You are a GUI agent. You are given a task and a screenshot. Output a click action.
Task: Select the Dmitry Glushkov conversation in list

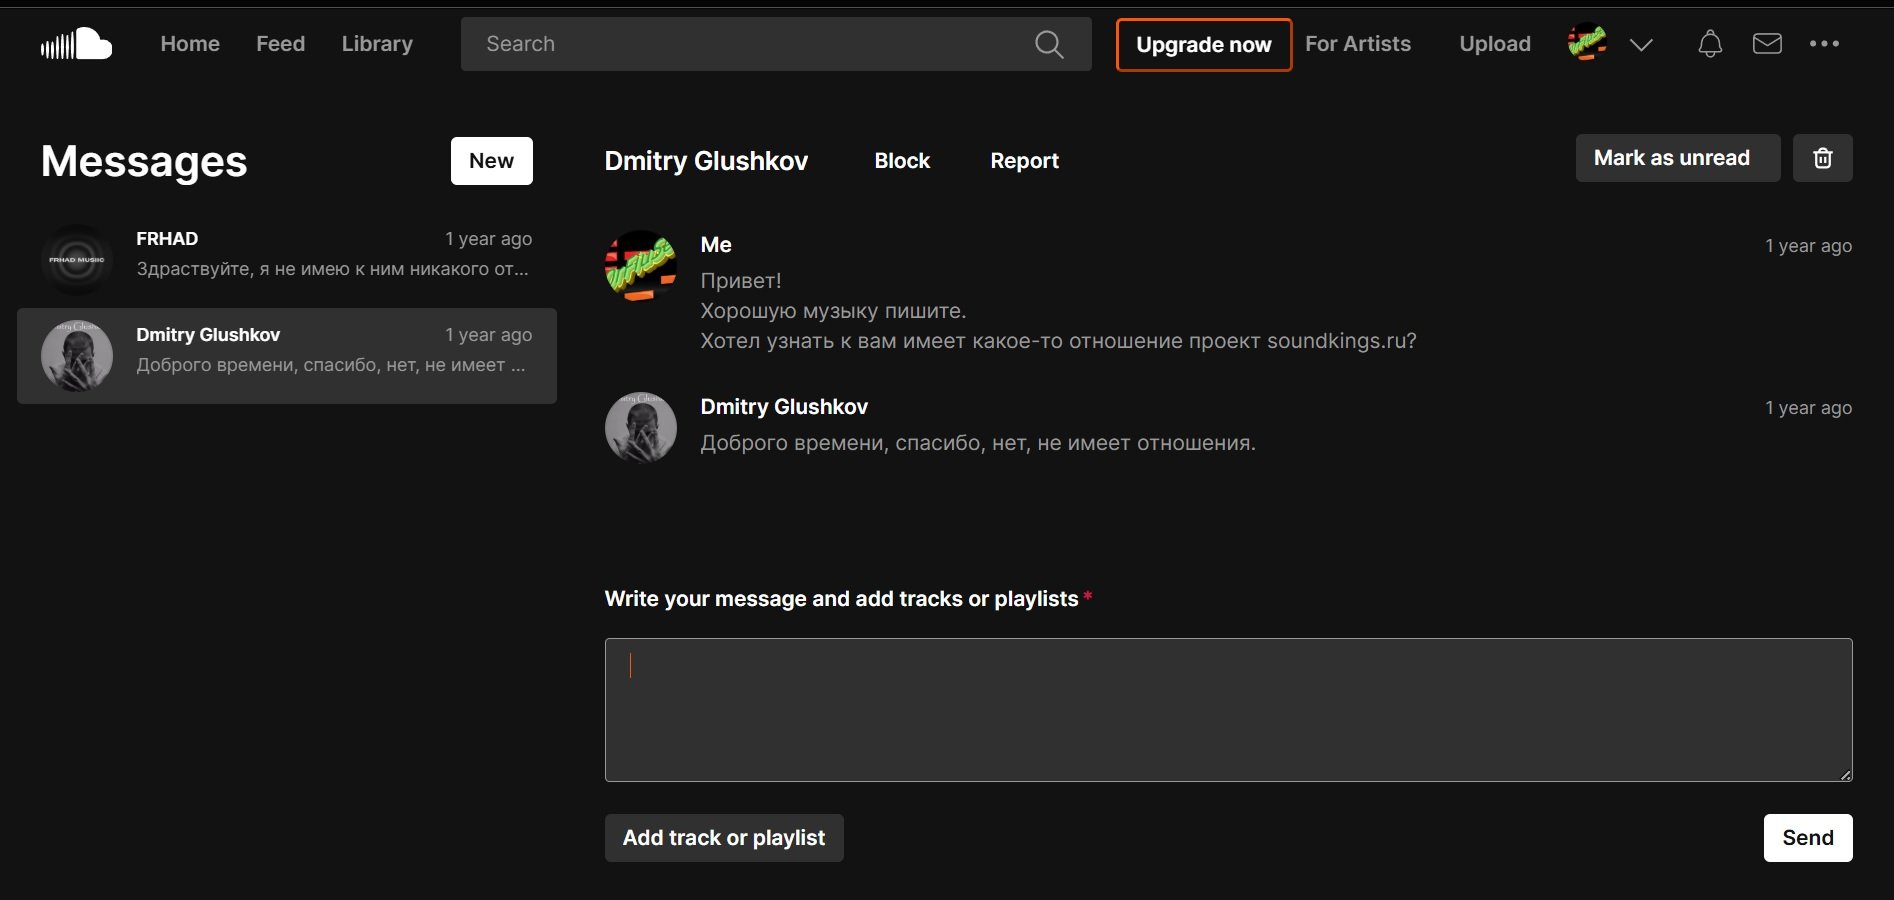point(287,356)
